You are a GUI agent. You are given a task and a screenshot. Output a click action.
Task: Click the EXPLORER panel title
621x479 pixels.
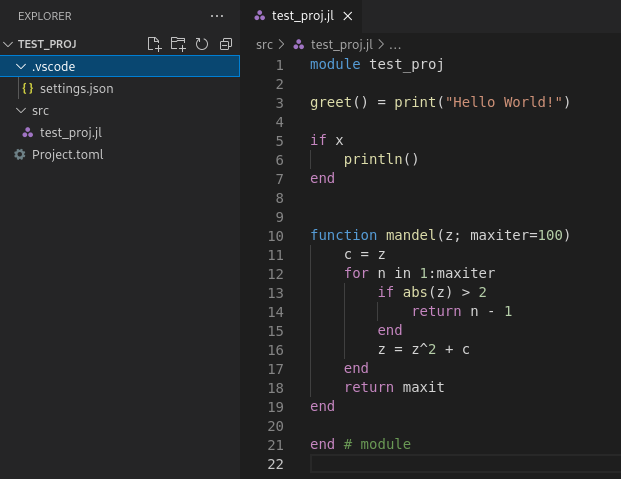(45, 16)
